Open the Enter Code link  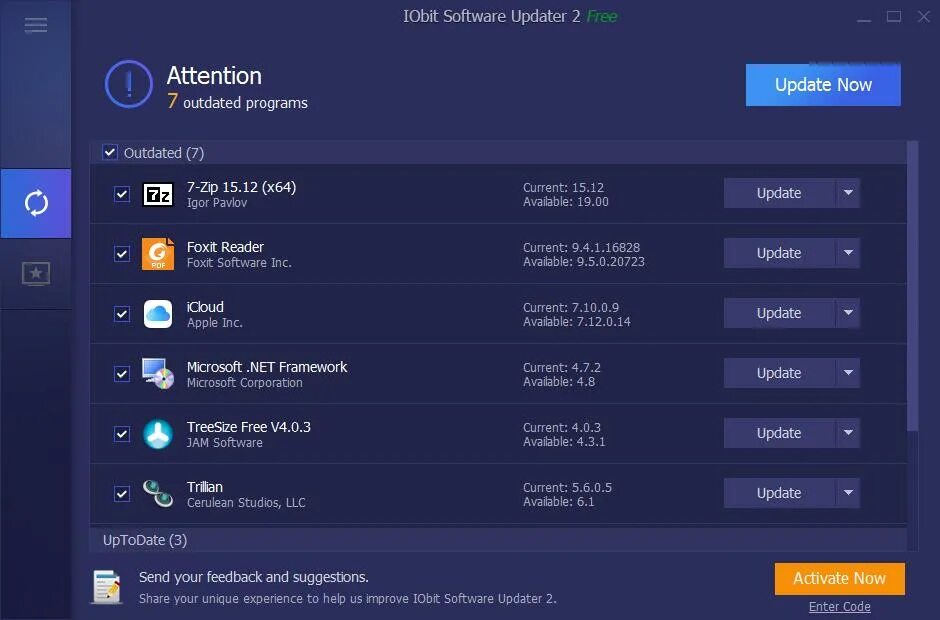839,607
